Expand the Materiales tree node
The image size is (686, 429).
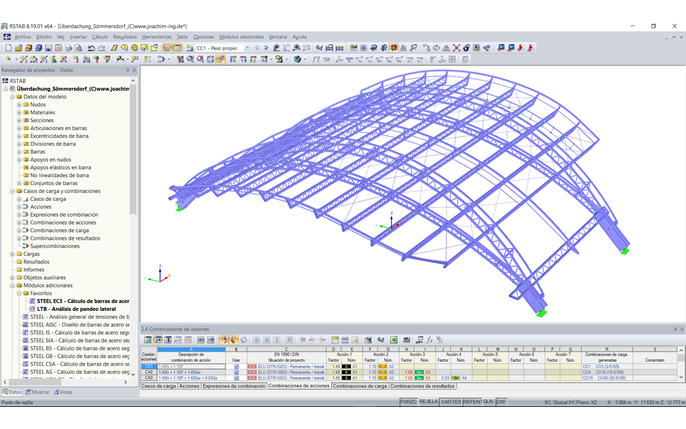click(x=19, y=112)
